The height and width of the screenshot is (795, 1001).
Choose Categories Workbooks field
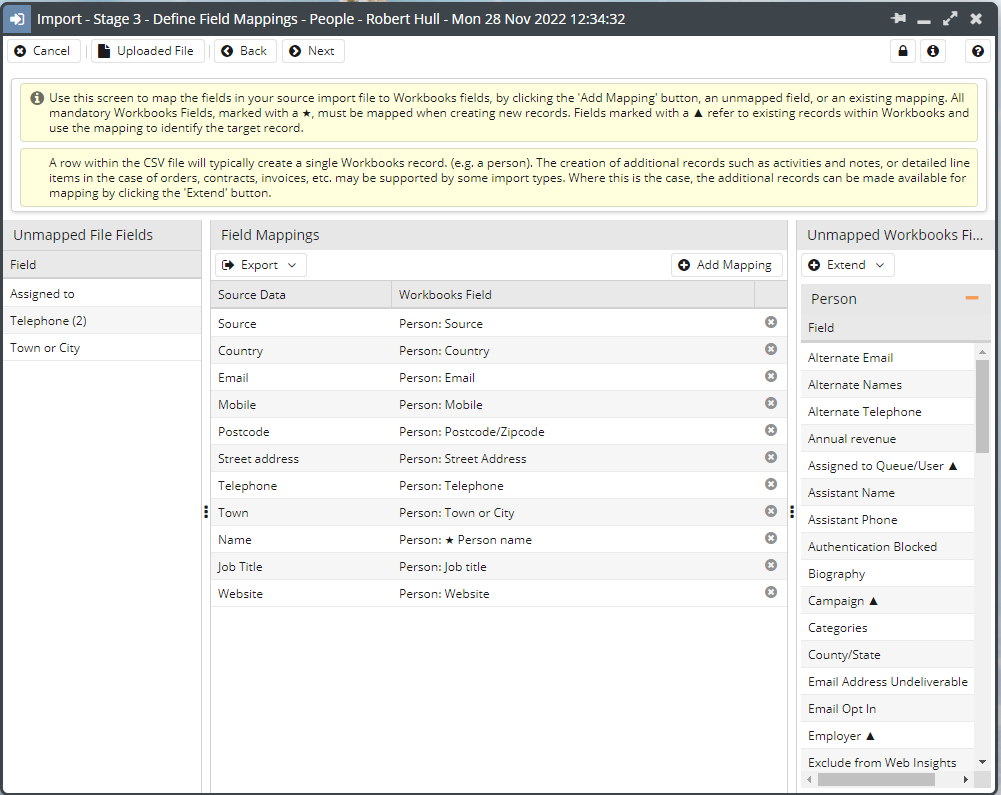[887, 628]
